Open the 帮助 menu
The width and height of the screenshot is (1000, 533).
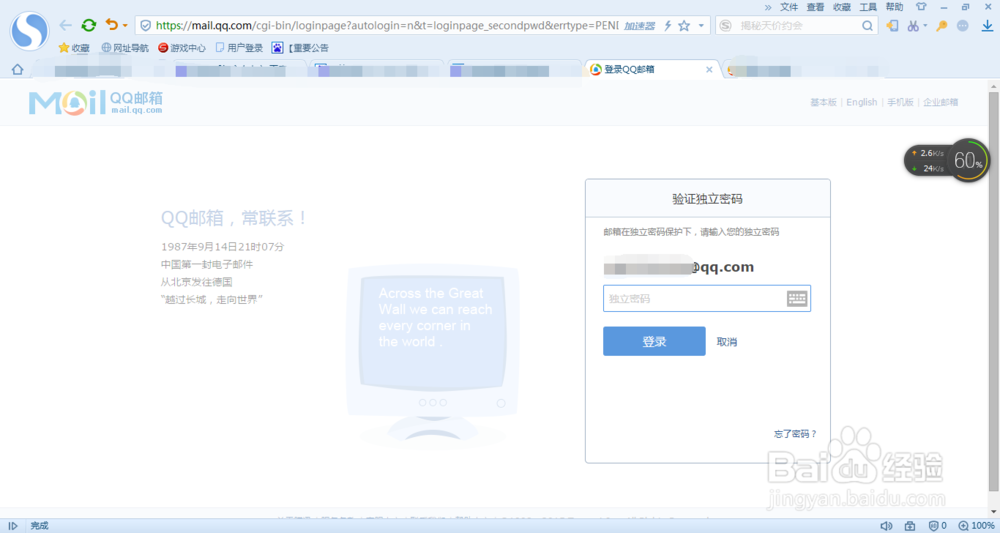click(x=894, y=7)
